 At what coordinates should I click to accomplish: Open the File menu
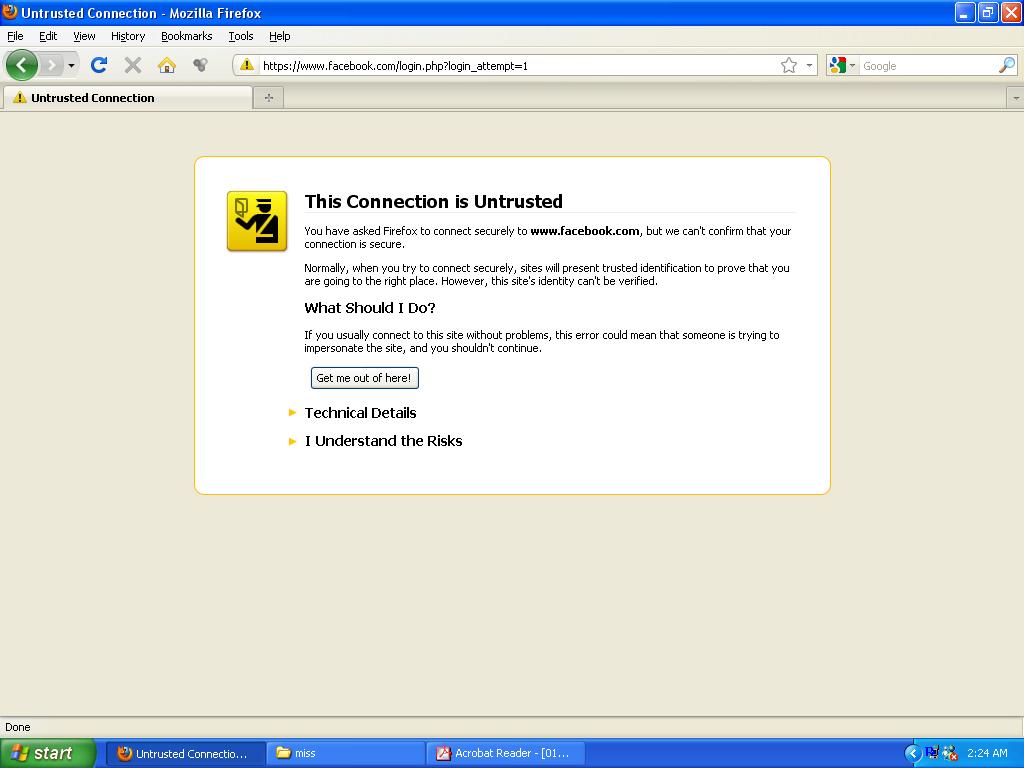click(x=15, y=37)
